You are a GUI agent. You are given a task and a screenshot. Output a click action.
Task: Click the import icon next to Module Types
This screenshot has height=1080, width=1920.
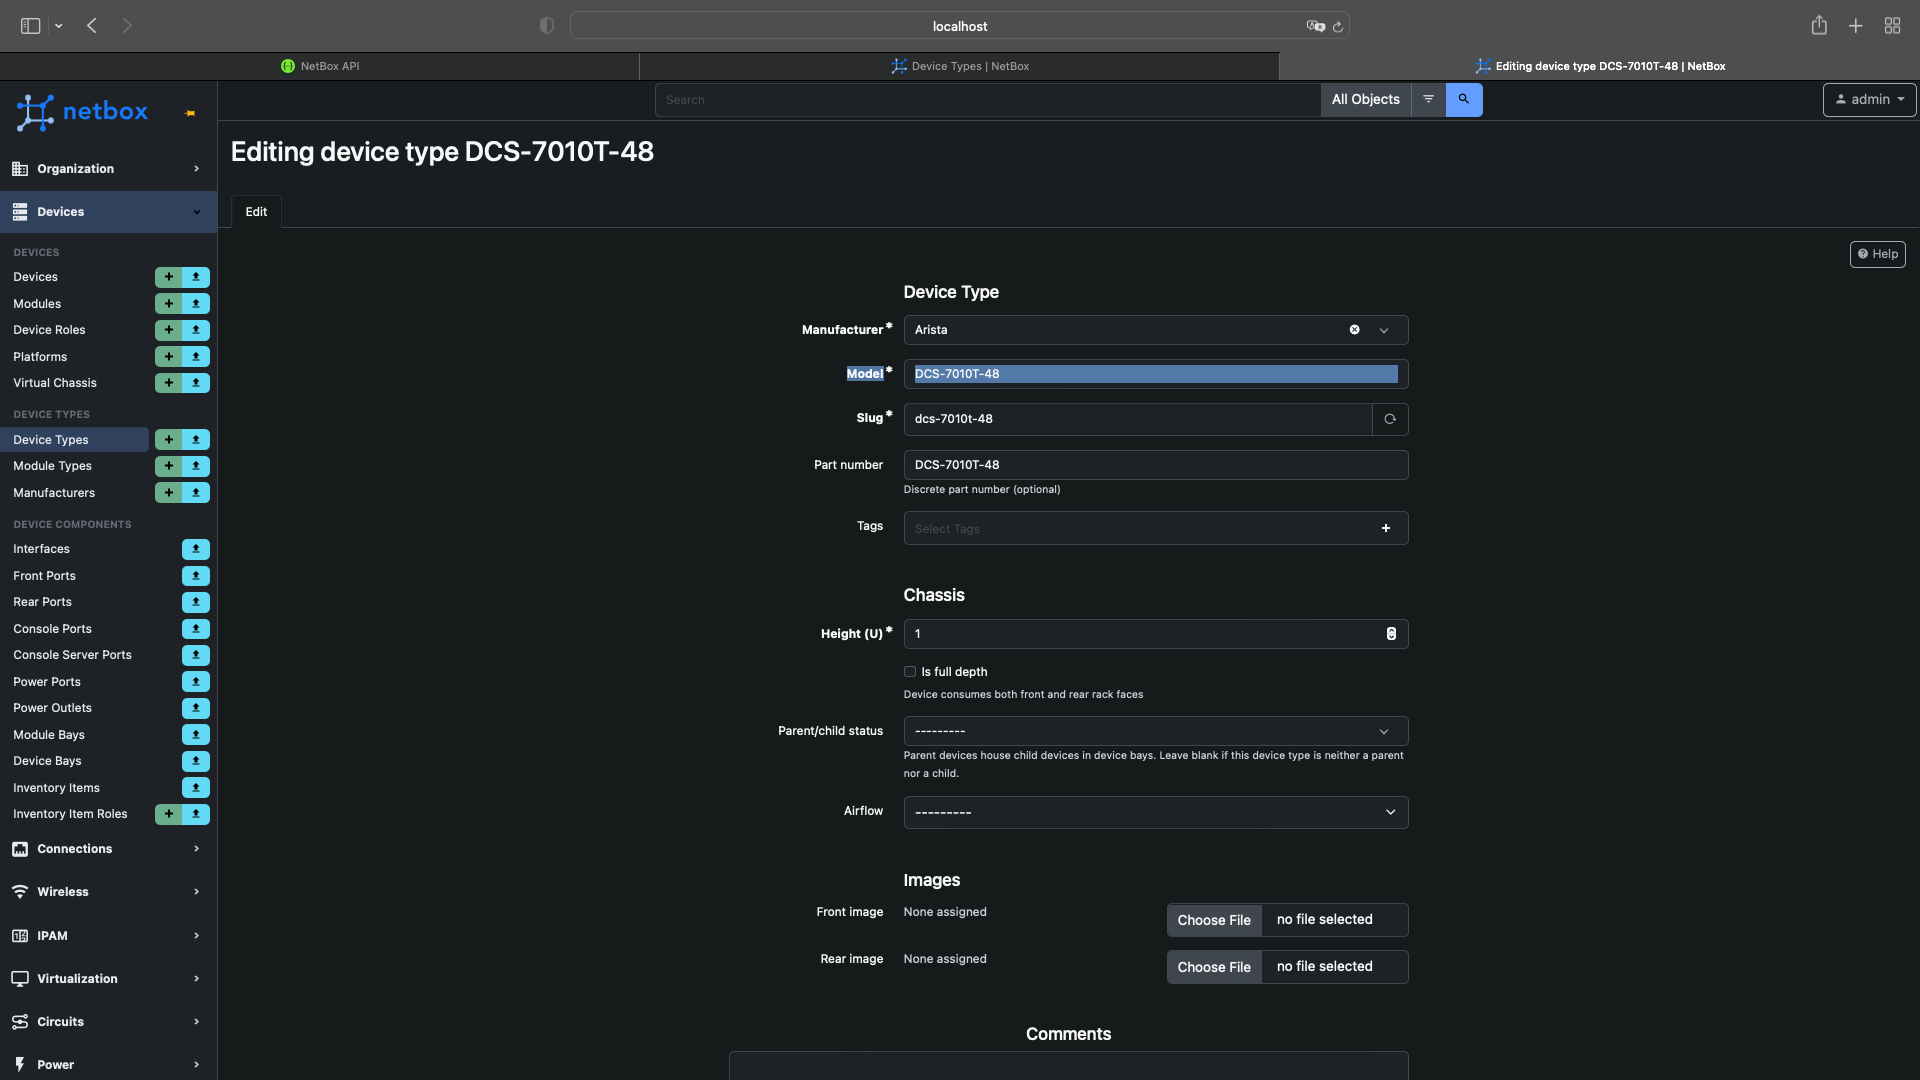[x=195, y=466]
